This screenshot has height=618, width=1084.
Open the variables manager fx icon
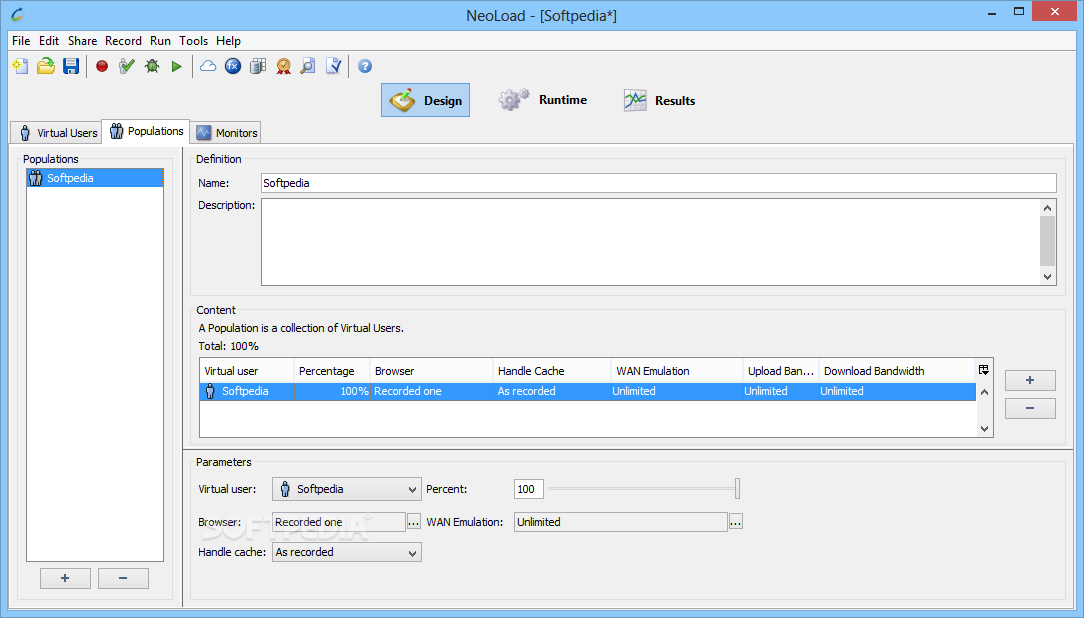[x=233, y=66]
